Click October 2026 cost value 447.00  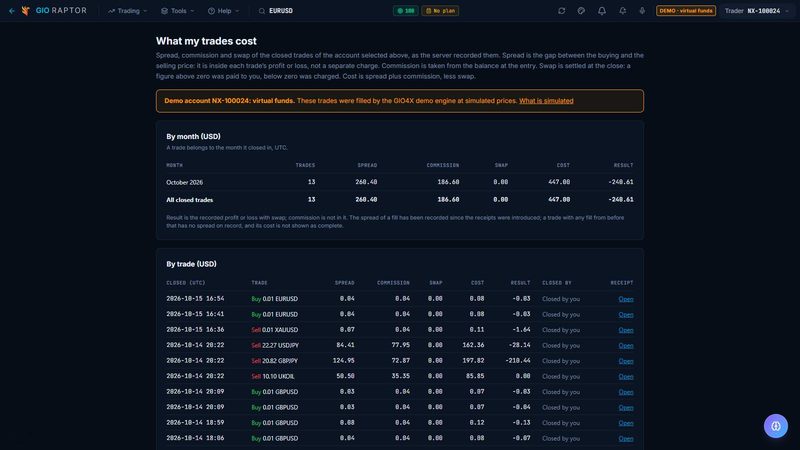tap(559, 182)
